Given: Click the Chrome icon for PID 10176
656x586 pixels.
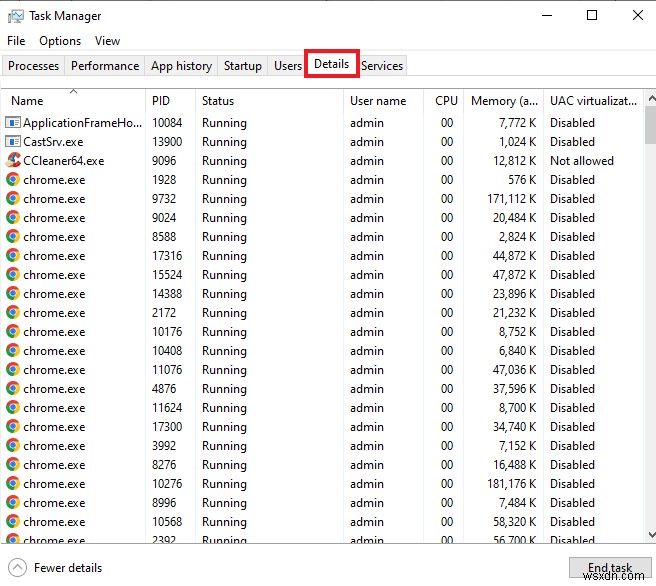Looking at the screenshot, I should tap(13, 332).
